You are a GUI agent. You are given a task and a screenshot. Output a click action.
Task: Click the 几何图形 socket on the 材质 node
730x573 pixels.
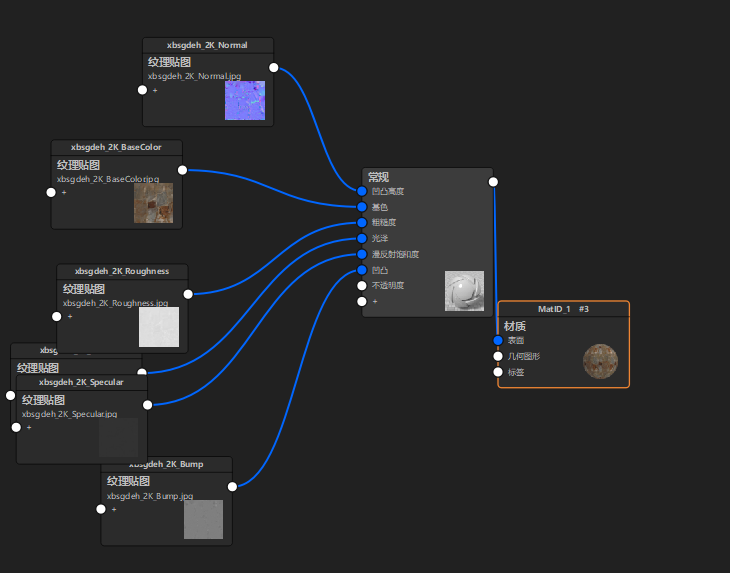[498, 356]
